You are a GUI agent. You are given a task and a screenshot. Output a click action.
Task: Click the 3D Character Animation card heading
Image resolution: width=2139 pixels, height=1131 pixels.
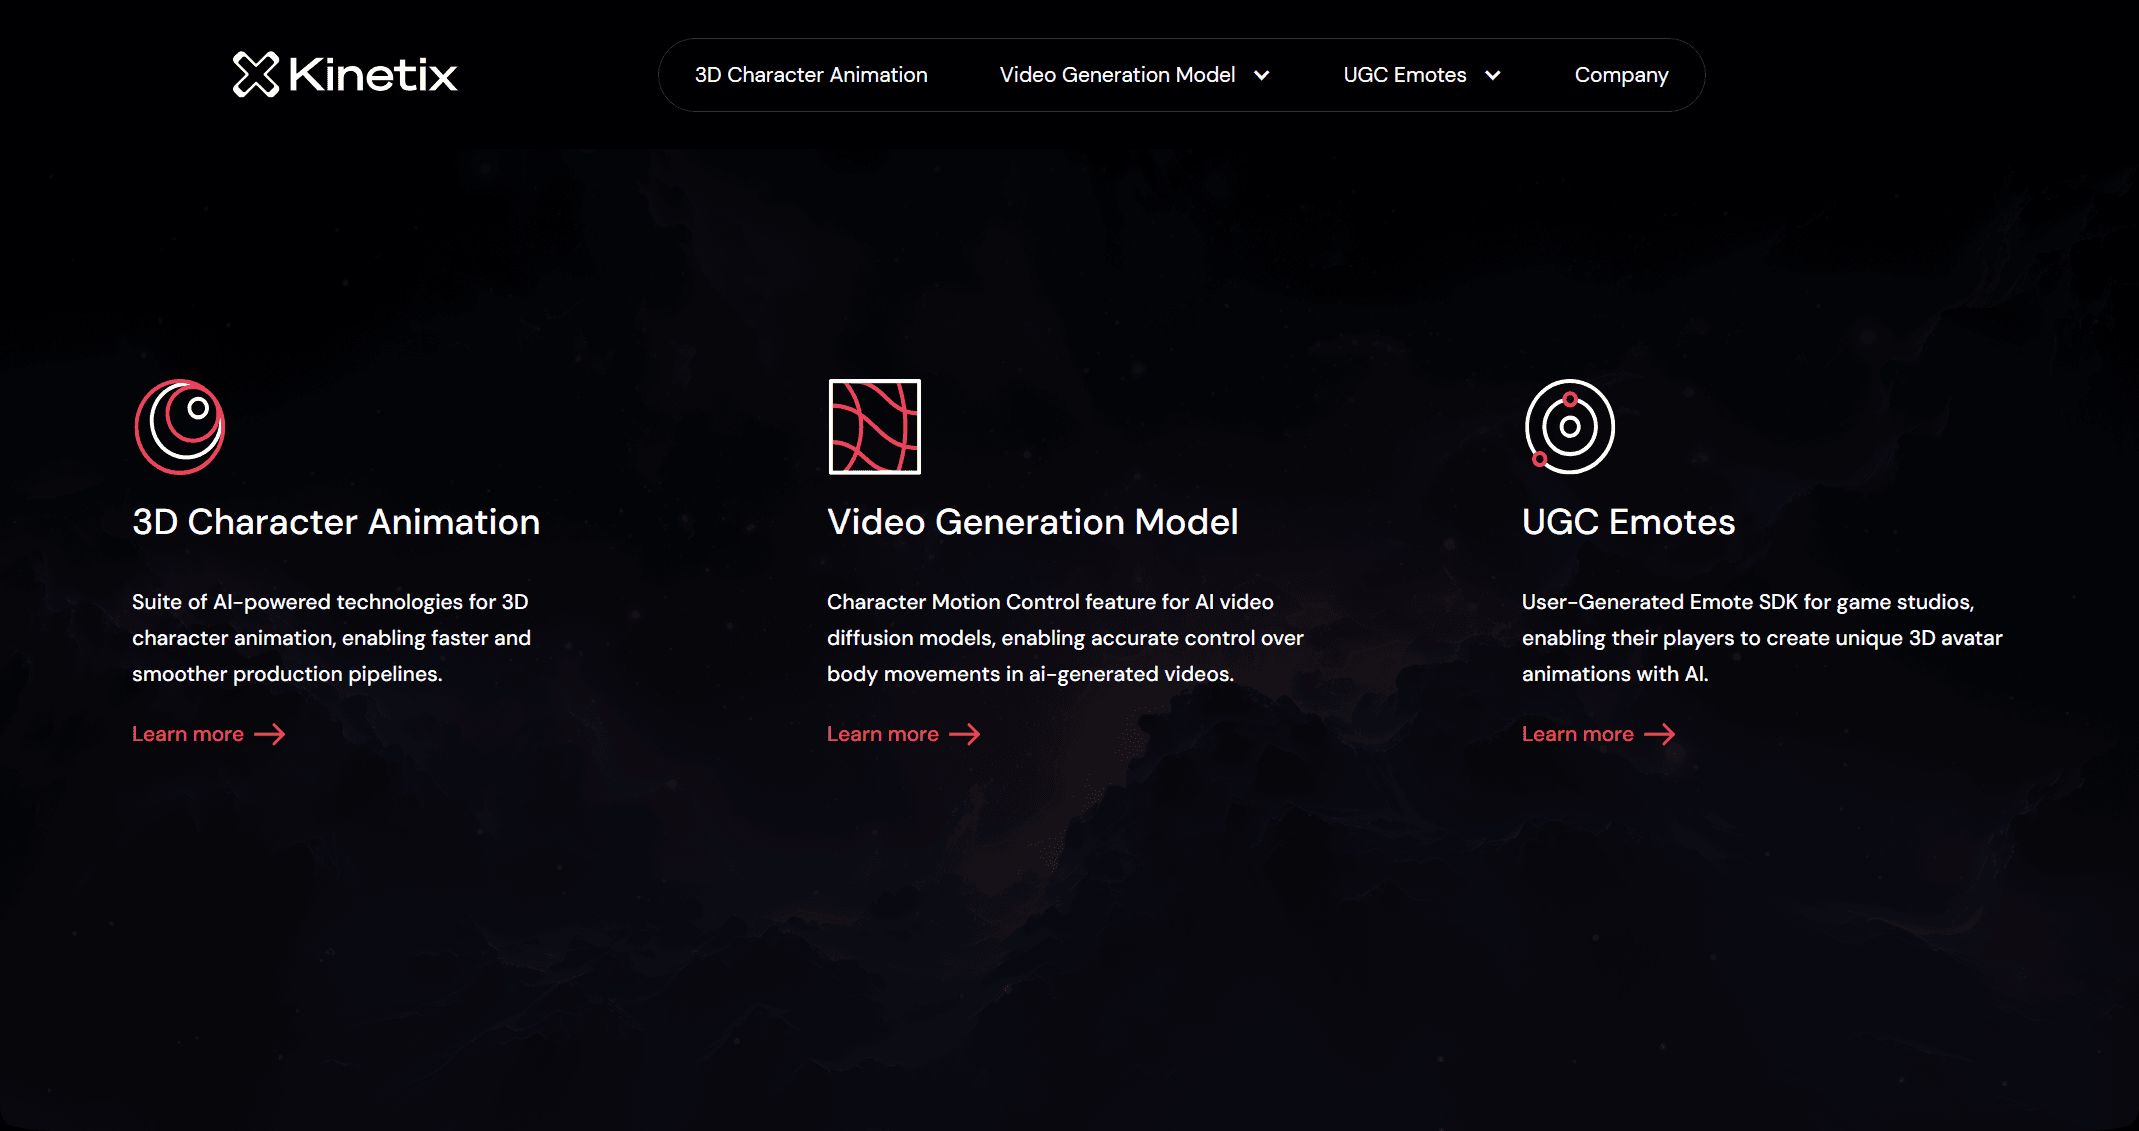336,522
